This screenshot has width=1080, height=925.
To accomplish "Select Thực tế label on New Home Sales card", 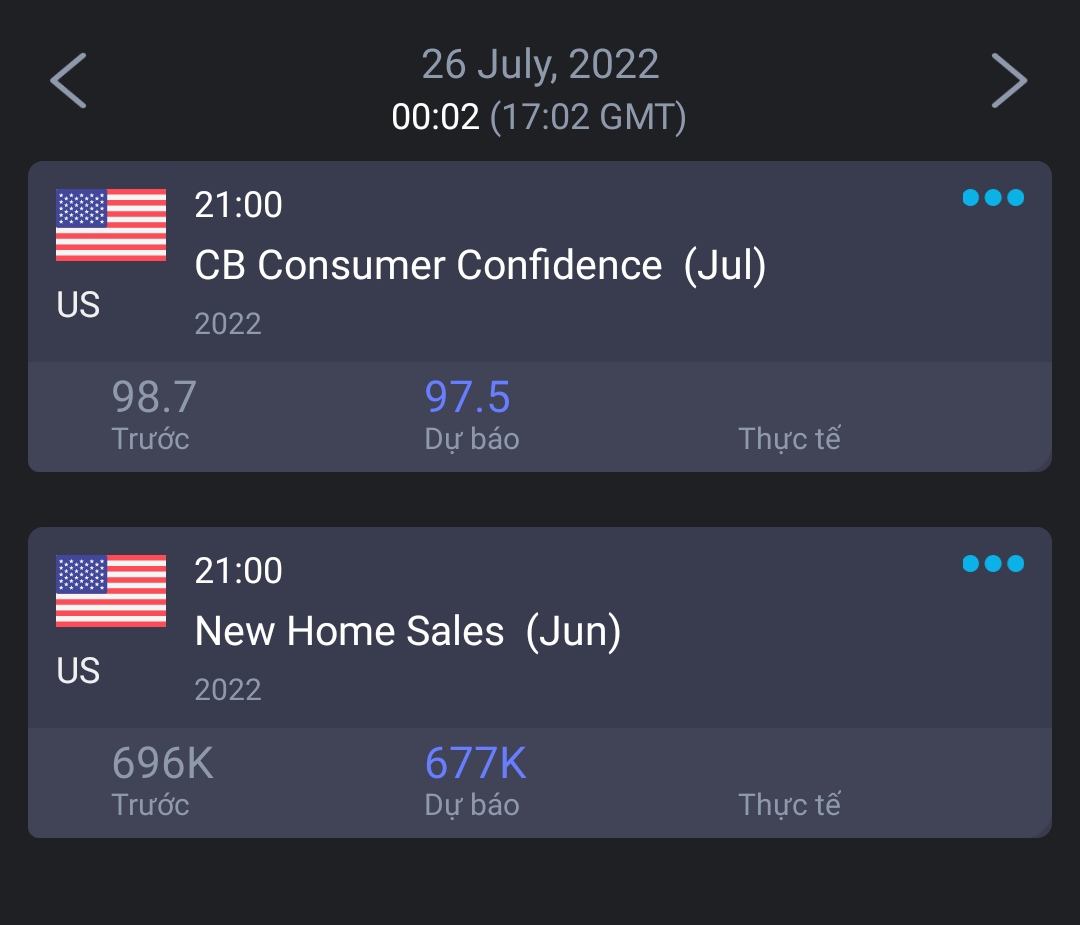I will click(790, 804).
